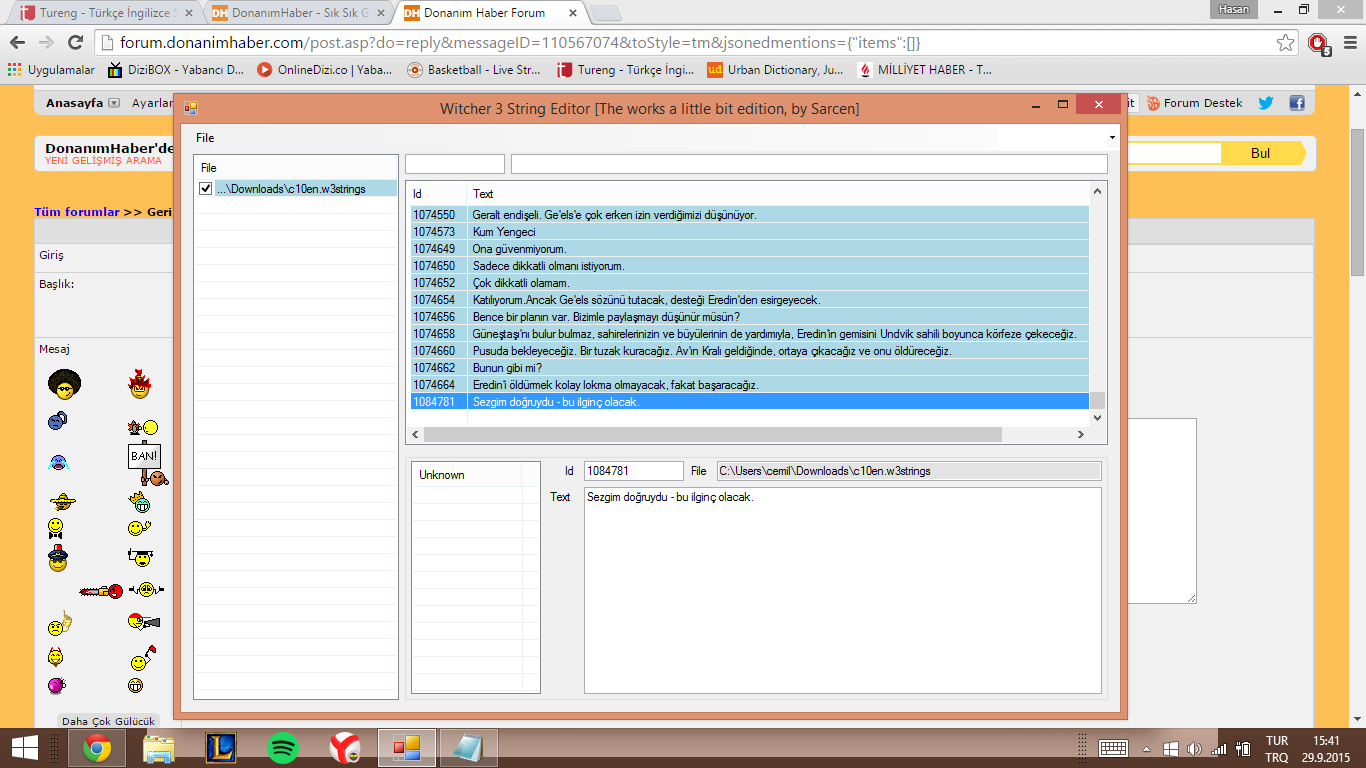Open the Forum Destek link
This screenshot has height=768, width=1366.
[1195, 103]
